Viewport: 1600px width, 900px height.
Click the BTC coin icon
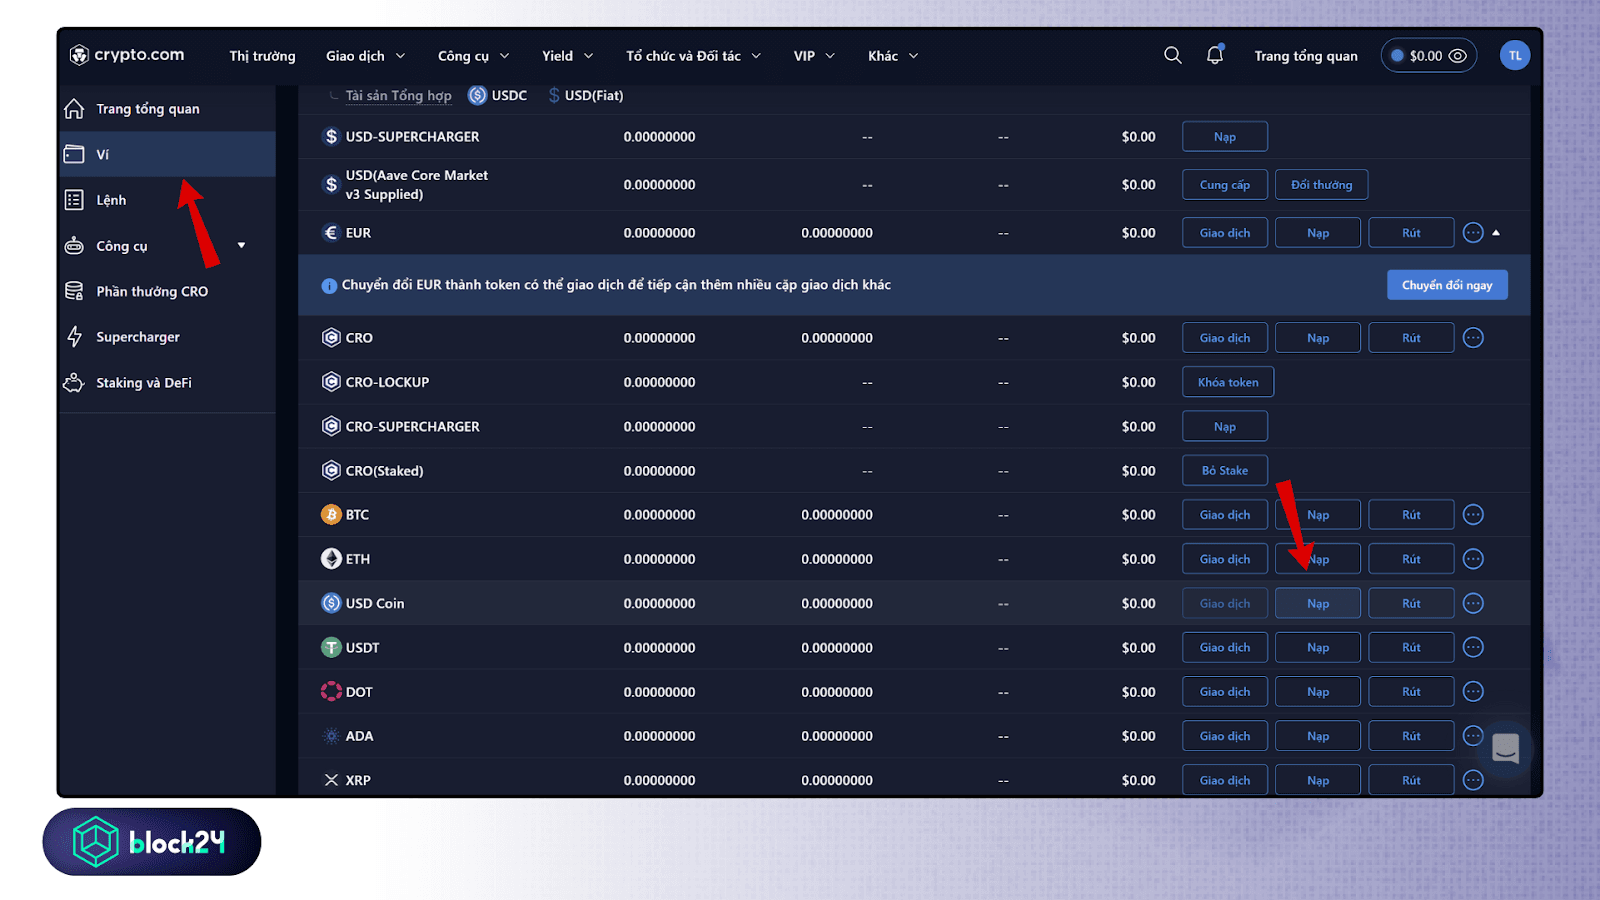coord(331,515)
